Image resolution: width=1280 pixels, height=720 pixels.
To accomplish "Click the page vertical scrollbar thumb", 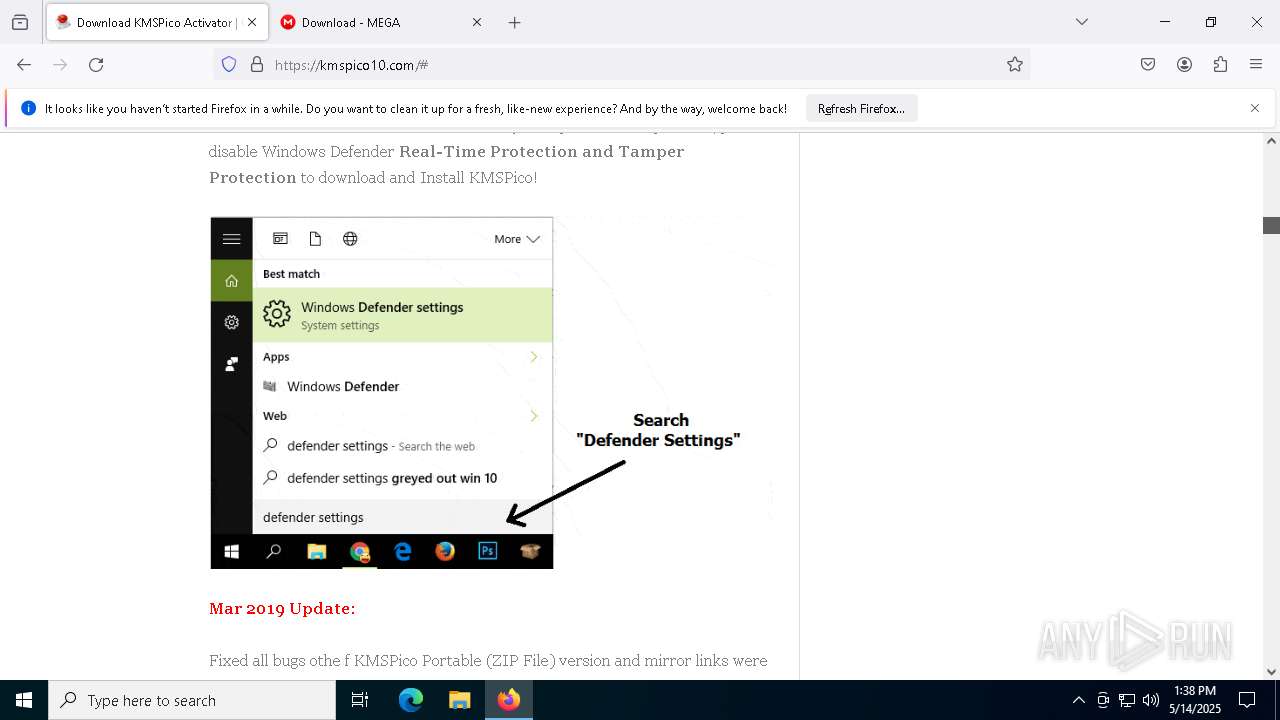I will [x=1271, y=225].
